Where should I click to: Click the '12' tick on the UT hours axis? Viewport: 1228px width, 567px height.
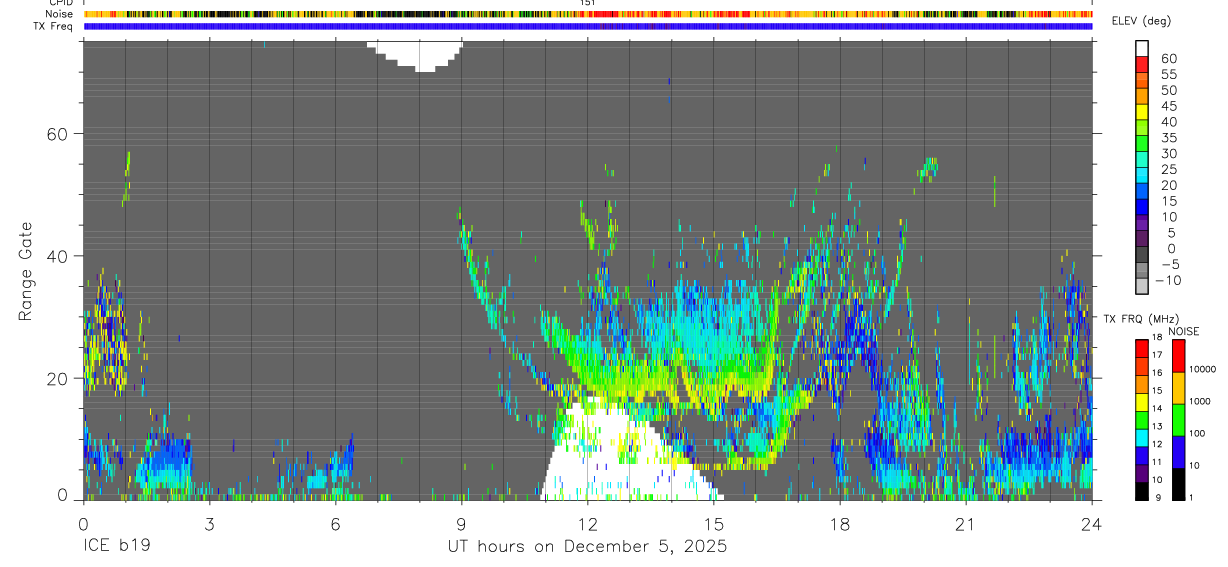587,523
